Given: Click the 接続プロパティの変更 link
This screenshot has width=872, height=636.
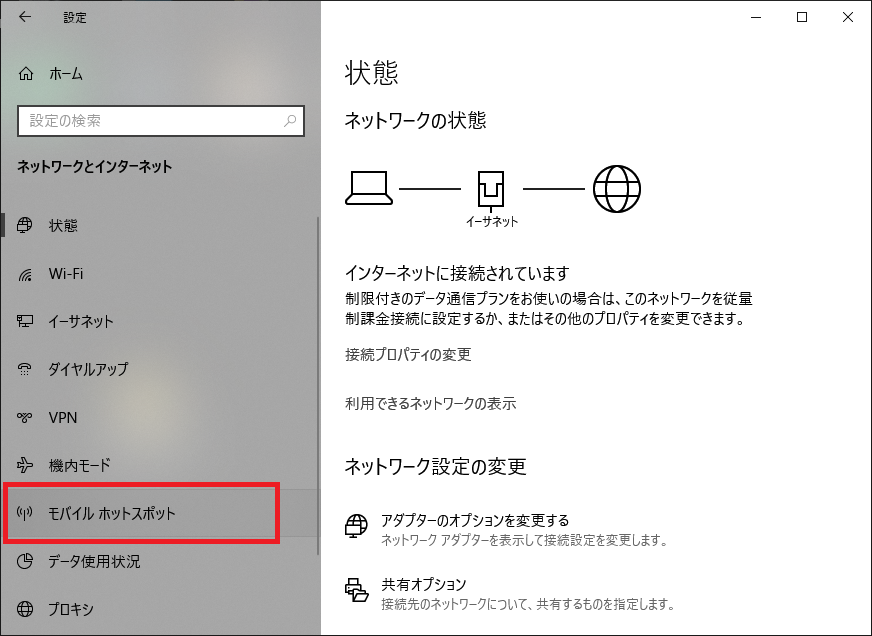Looking at the screenshot, I should 408,355.
